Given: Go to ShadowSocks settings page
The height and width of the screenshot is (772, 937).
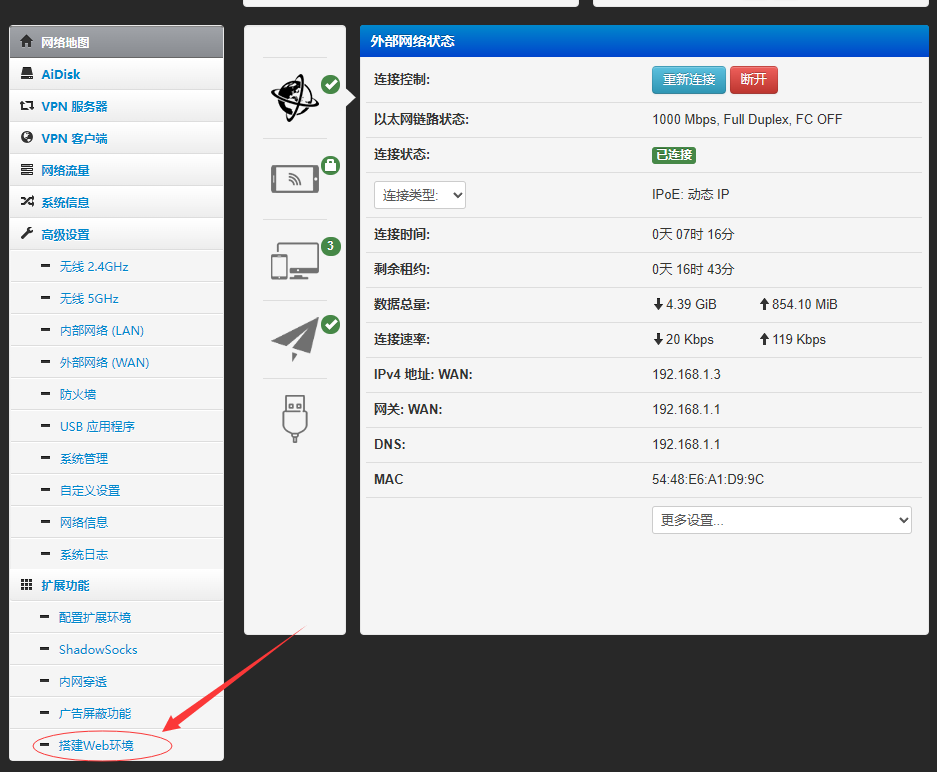Looking at the screenshot, I should pos(98,649).
